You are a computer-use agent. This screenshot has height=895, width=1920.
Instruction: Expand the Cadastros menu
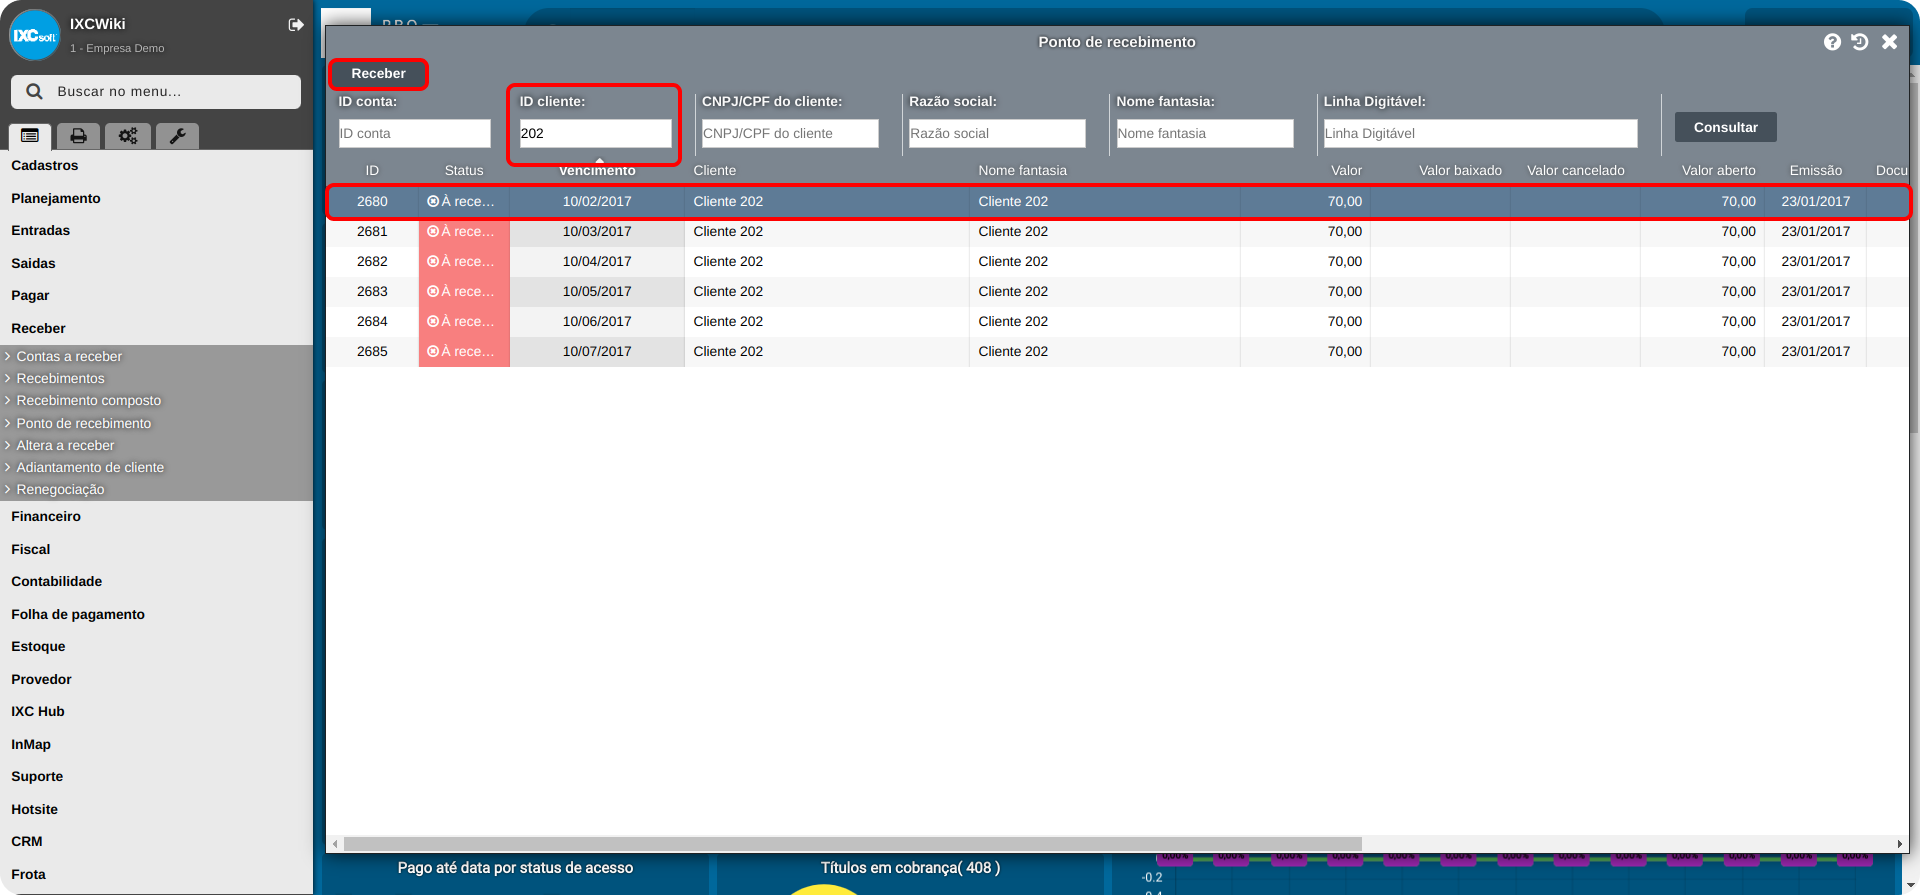point(44,165)
